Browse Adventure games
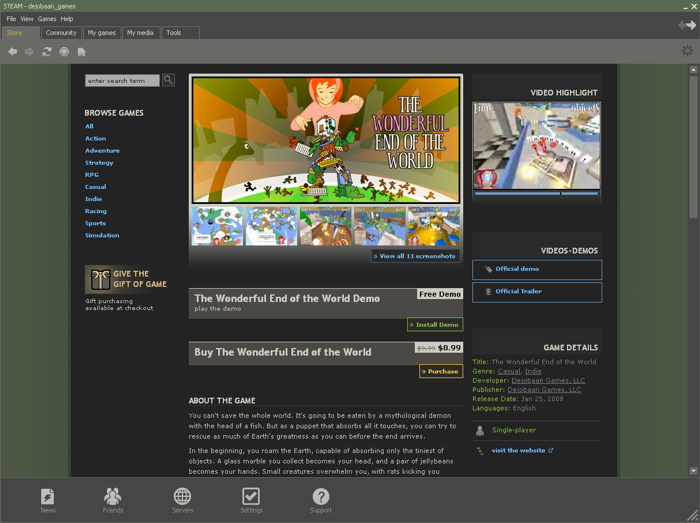Image resolution: width=700 pixels, height=523 pixels. [102, 150]
